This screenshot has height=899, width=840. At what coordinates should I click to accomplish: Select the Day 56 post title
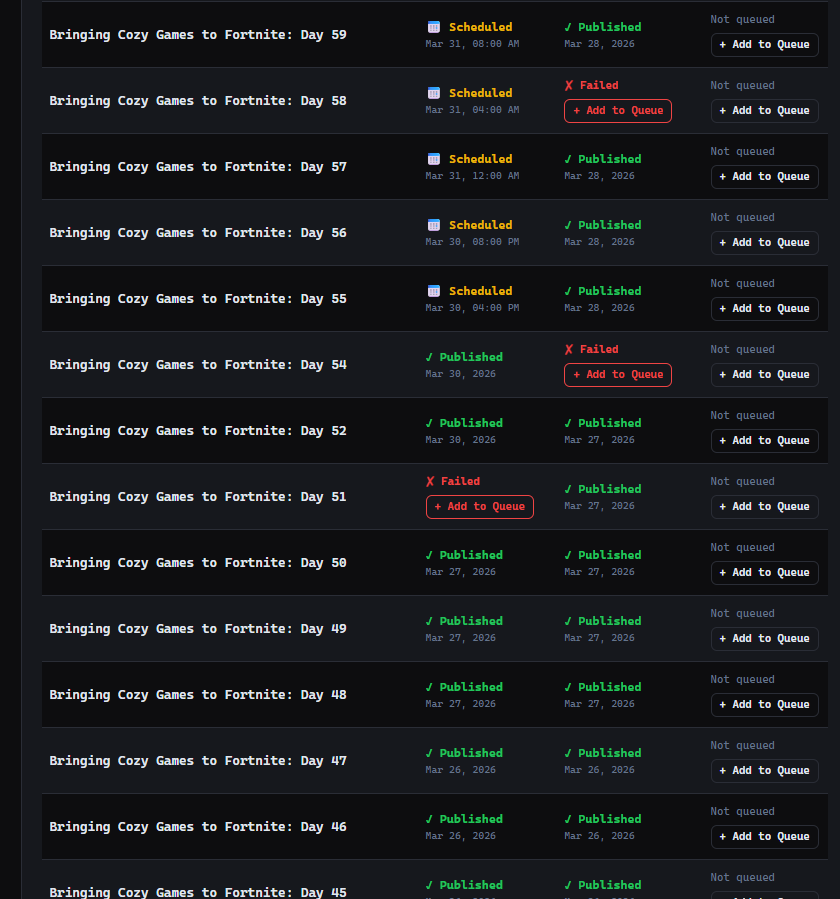coord(198,233)
